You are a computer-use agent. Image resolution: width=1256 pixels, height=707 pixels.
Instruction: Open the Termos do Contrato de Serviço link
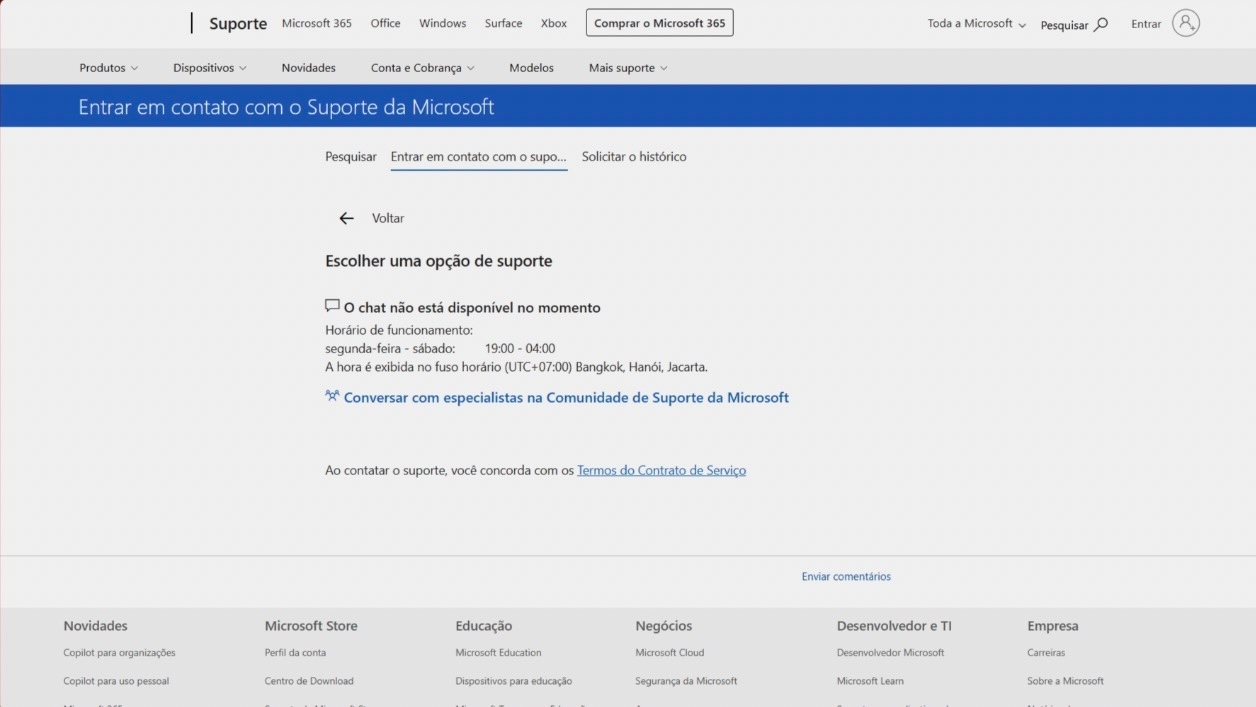coord(661,470)
